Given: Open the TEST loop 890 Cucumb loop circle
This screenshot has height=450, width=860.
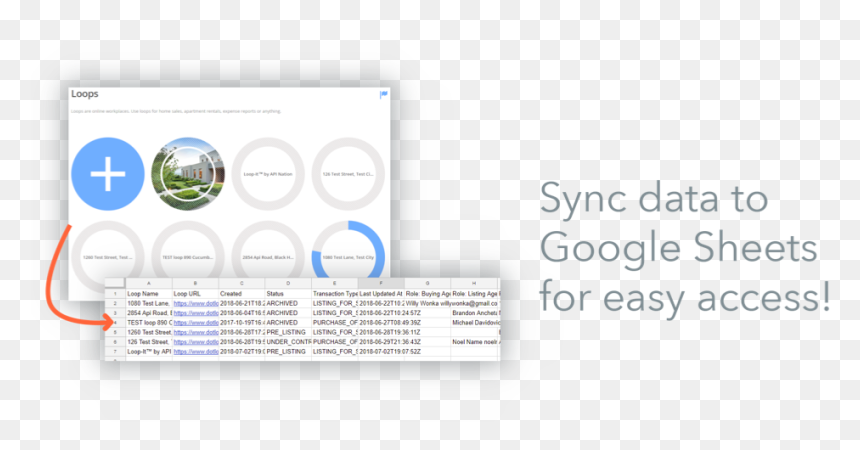Looking at the screenshot, I should 188,250.
